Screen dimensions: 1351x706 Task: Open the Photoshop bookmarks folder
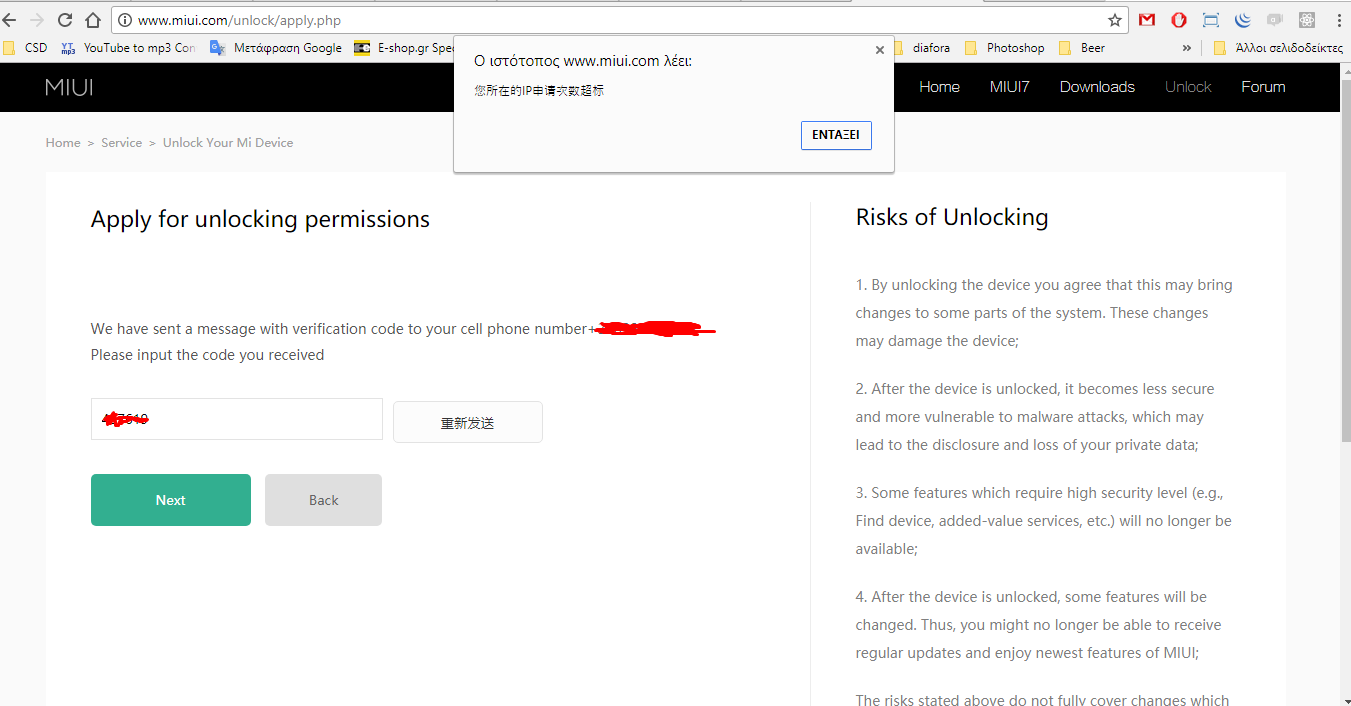tap(1005, 48)
